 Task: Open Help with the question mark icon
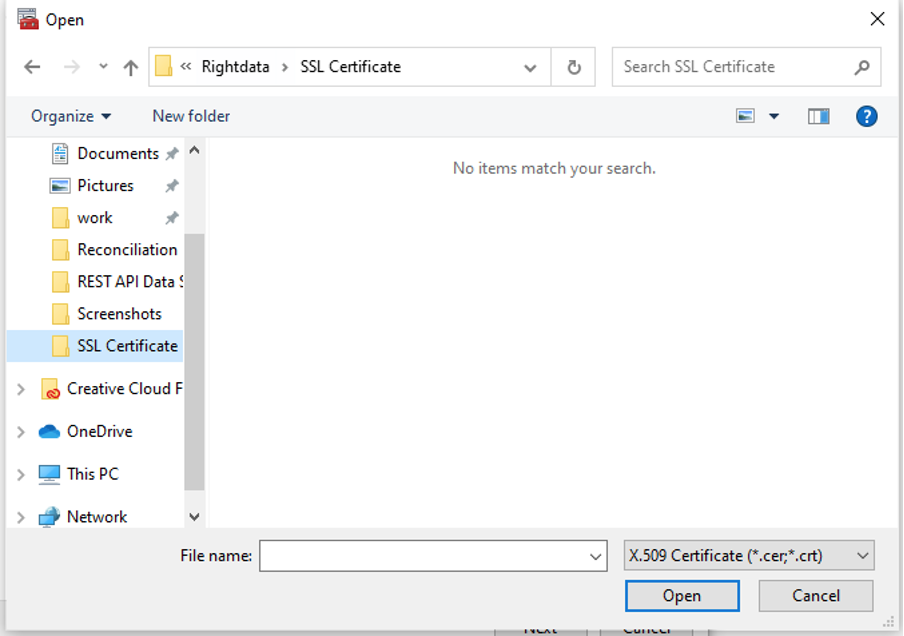[x=866, y=115]
